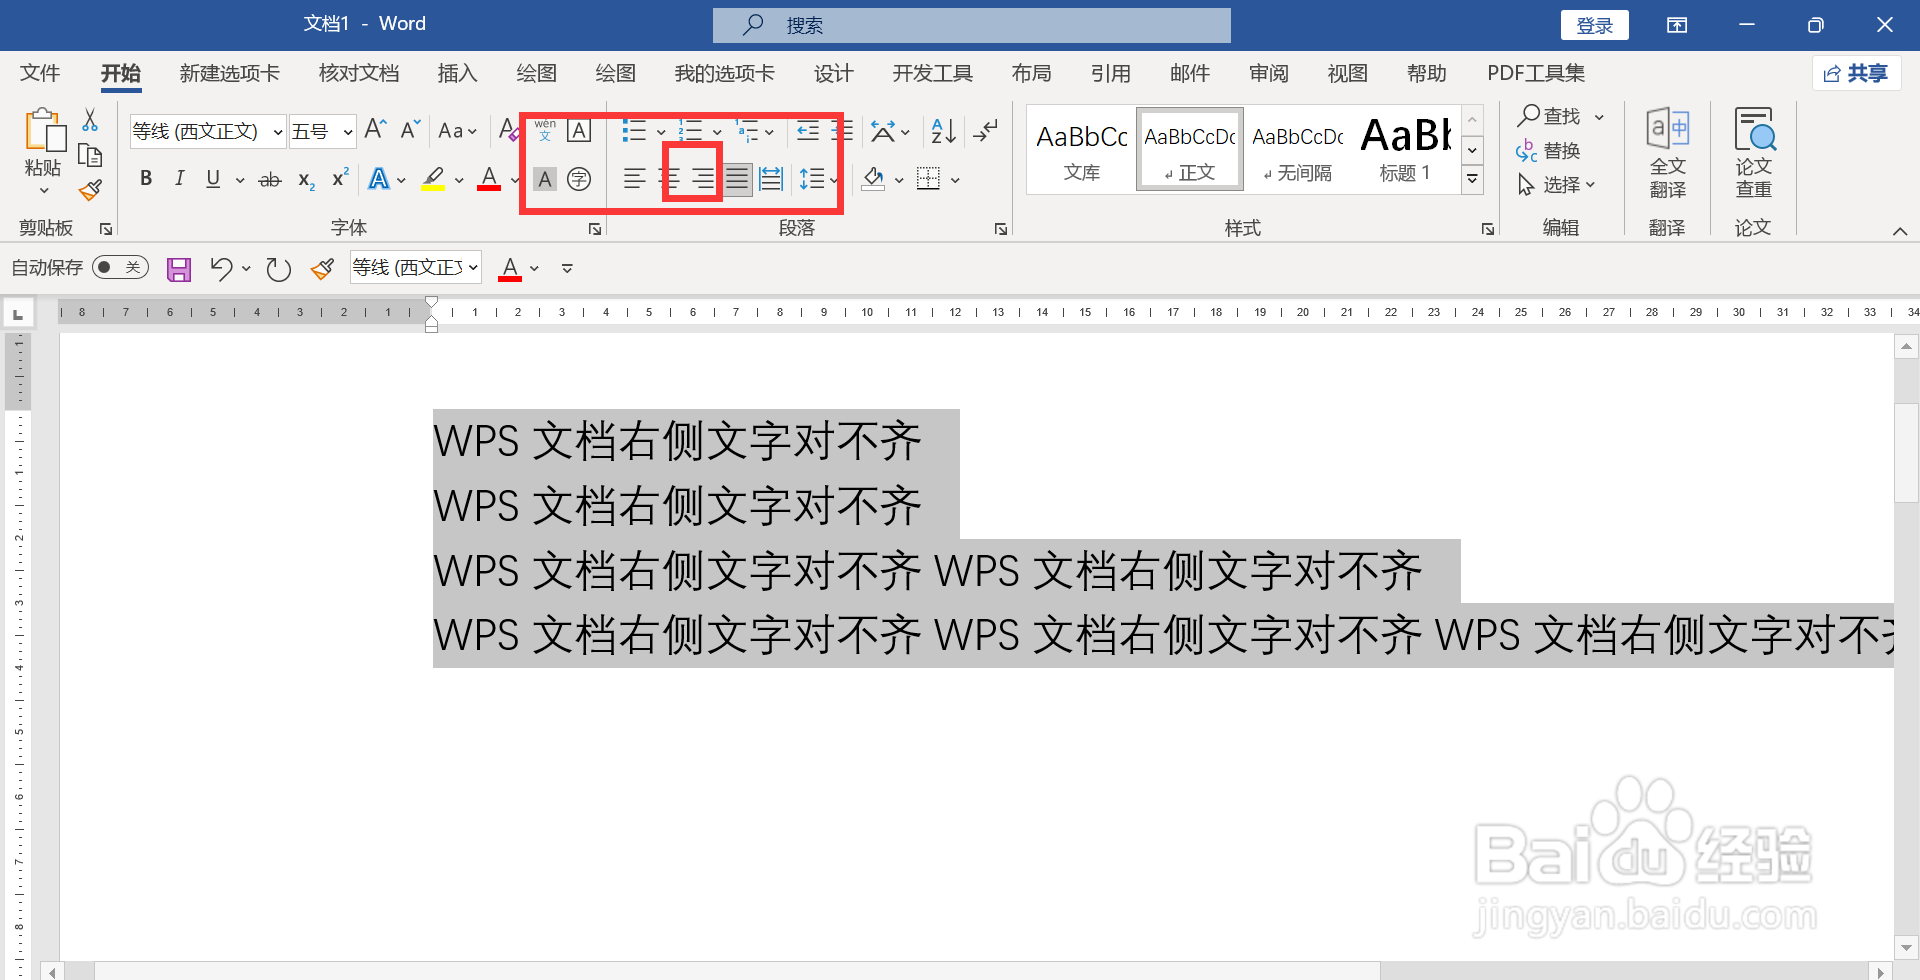Screen dimensions: 1920x980
Task: Toggle justify alignment
Action: (x=737, y=179)
